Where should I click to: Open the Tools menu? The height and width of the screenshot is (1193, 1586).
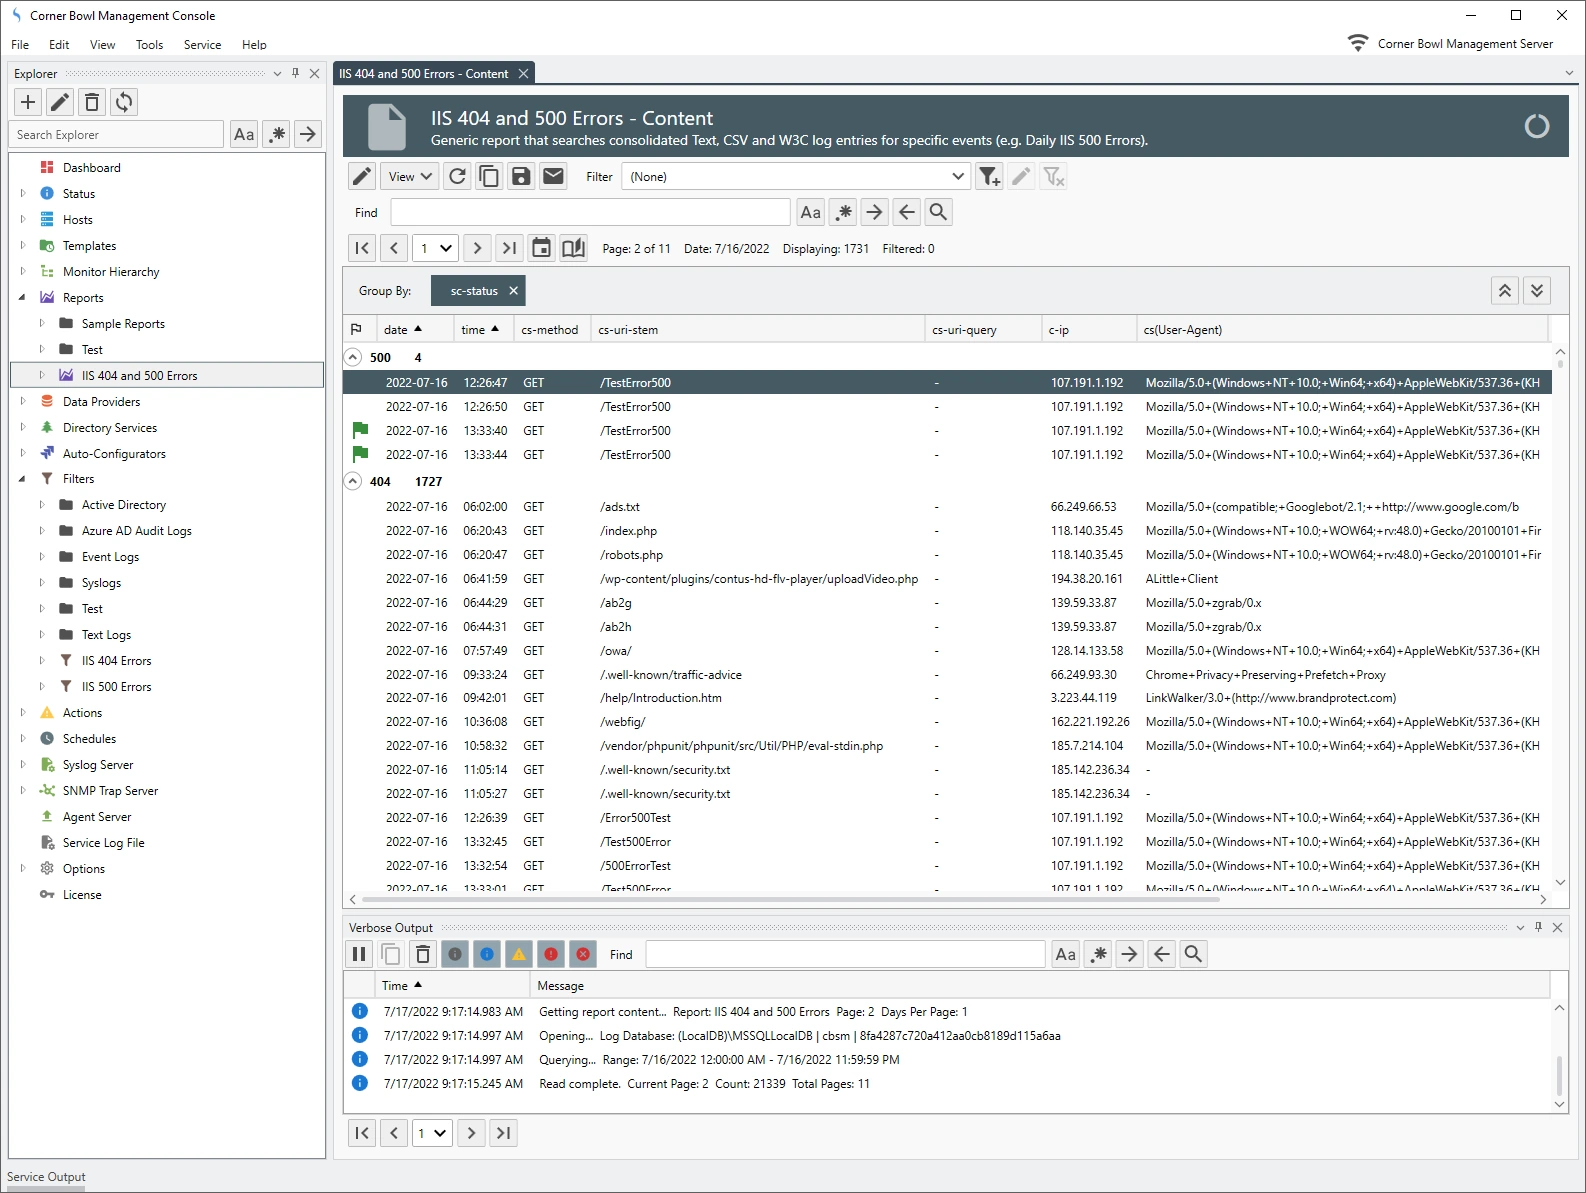pyautogui.click(x=149, y=45)
